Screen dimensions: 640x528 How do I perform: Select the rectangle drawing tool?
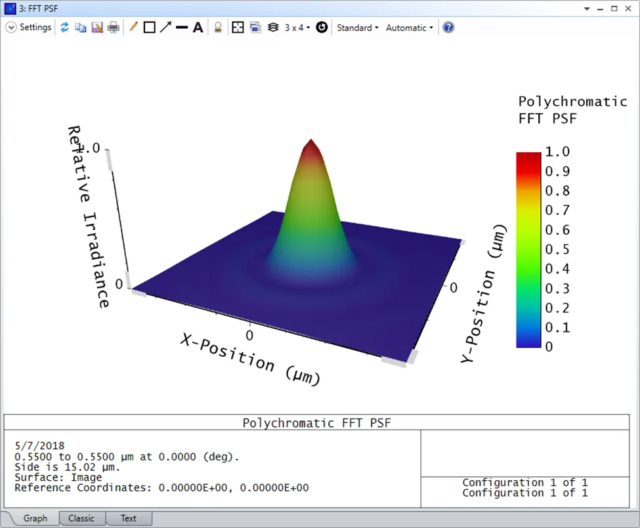[149, 27]
